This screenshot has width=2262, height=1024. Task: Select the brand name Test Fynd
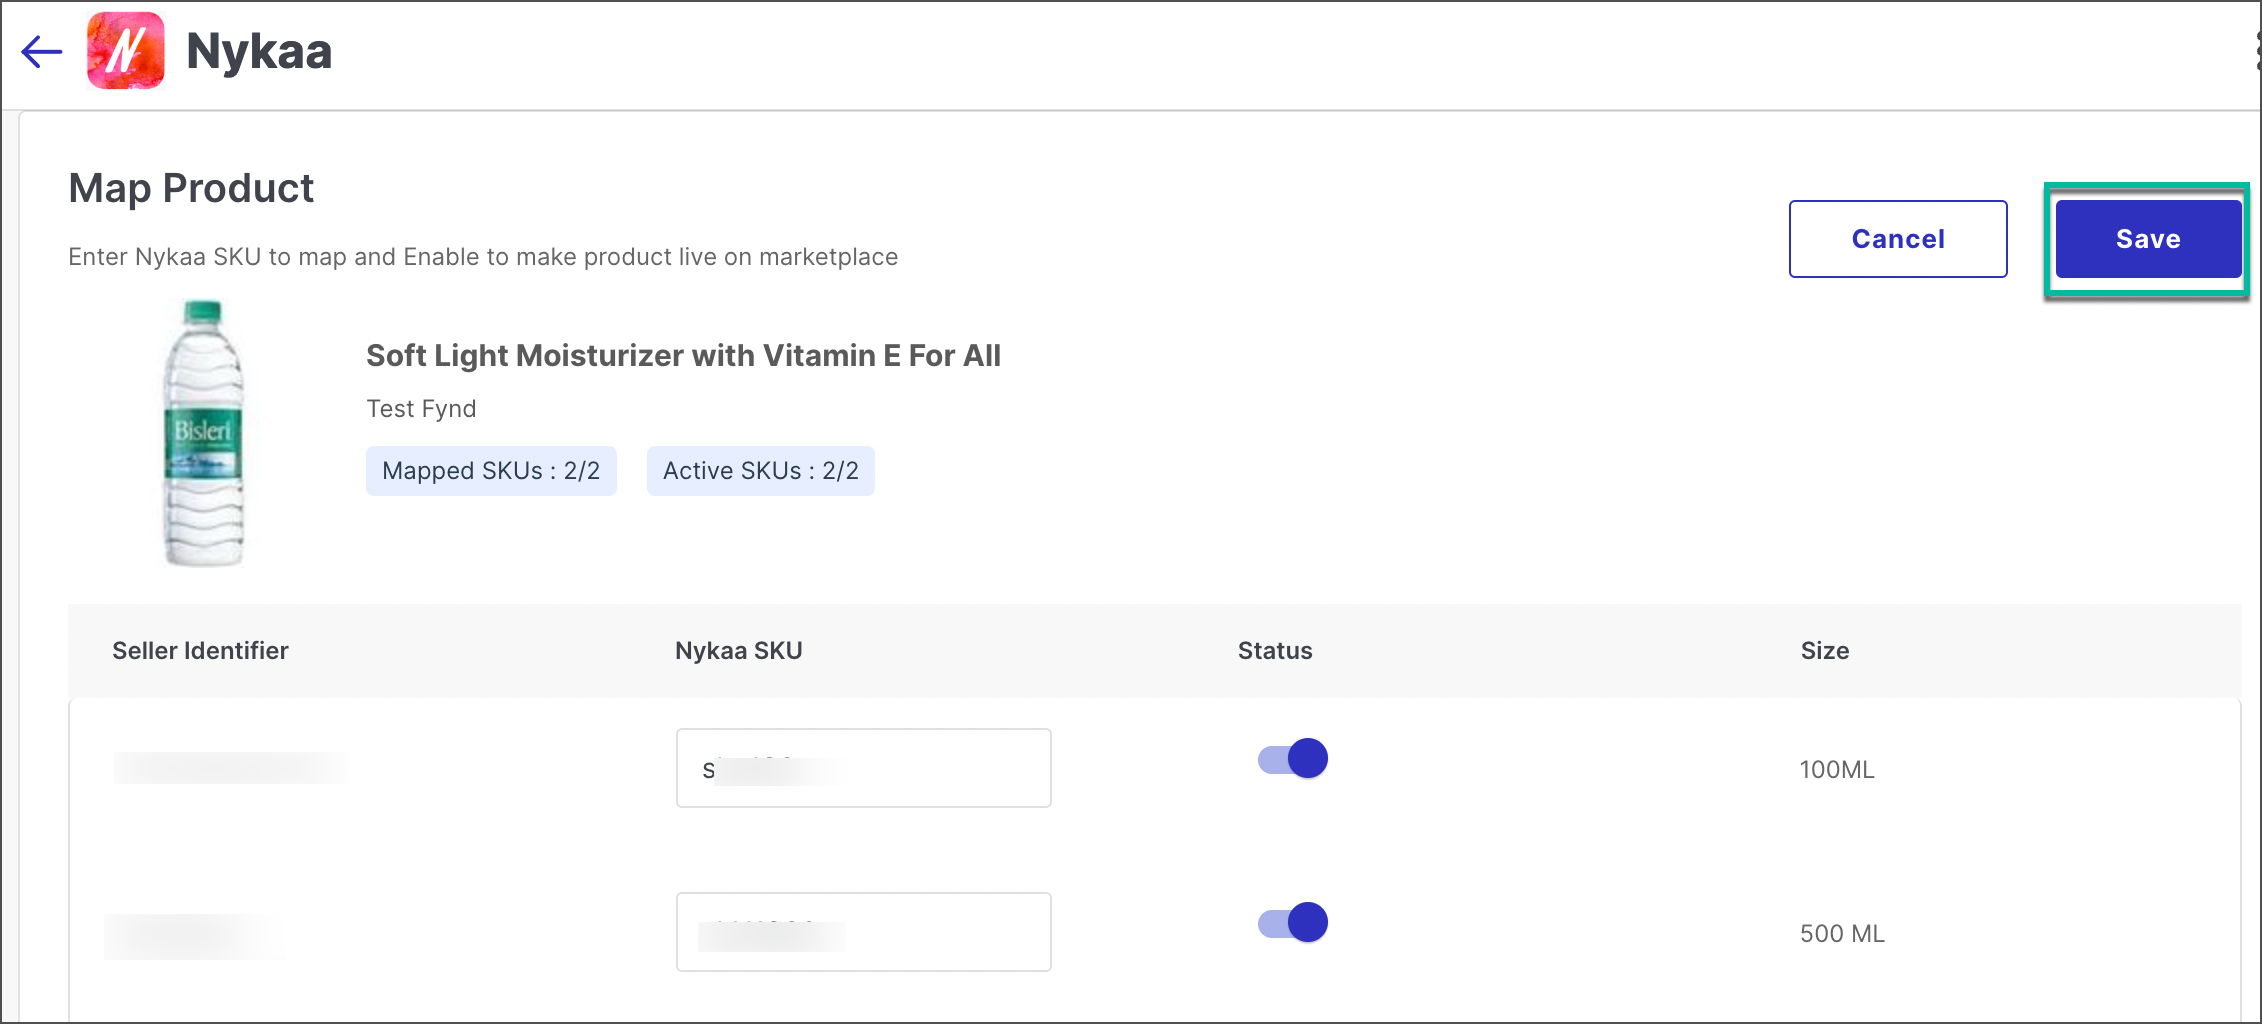[421, 408]
